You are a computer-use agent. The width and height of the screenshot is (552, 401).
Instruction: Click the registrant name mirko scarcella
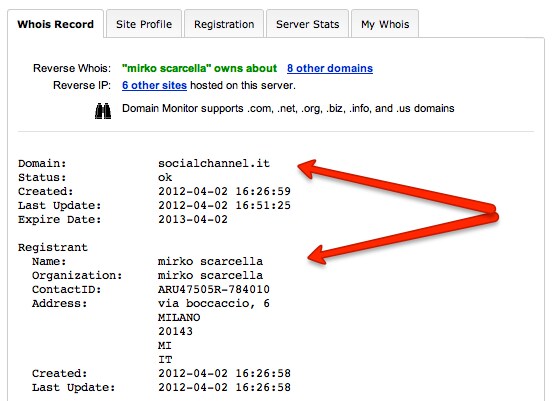pyautogui.click(x=210, y=261)
